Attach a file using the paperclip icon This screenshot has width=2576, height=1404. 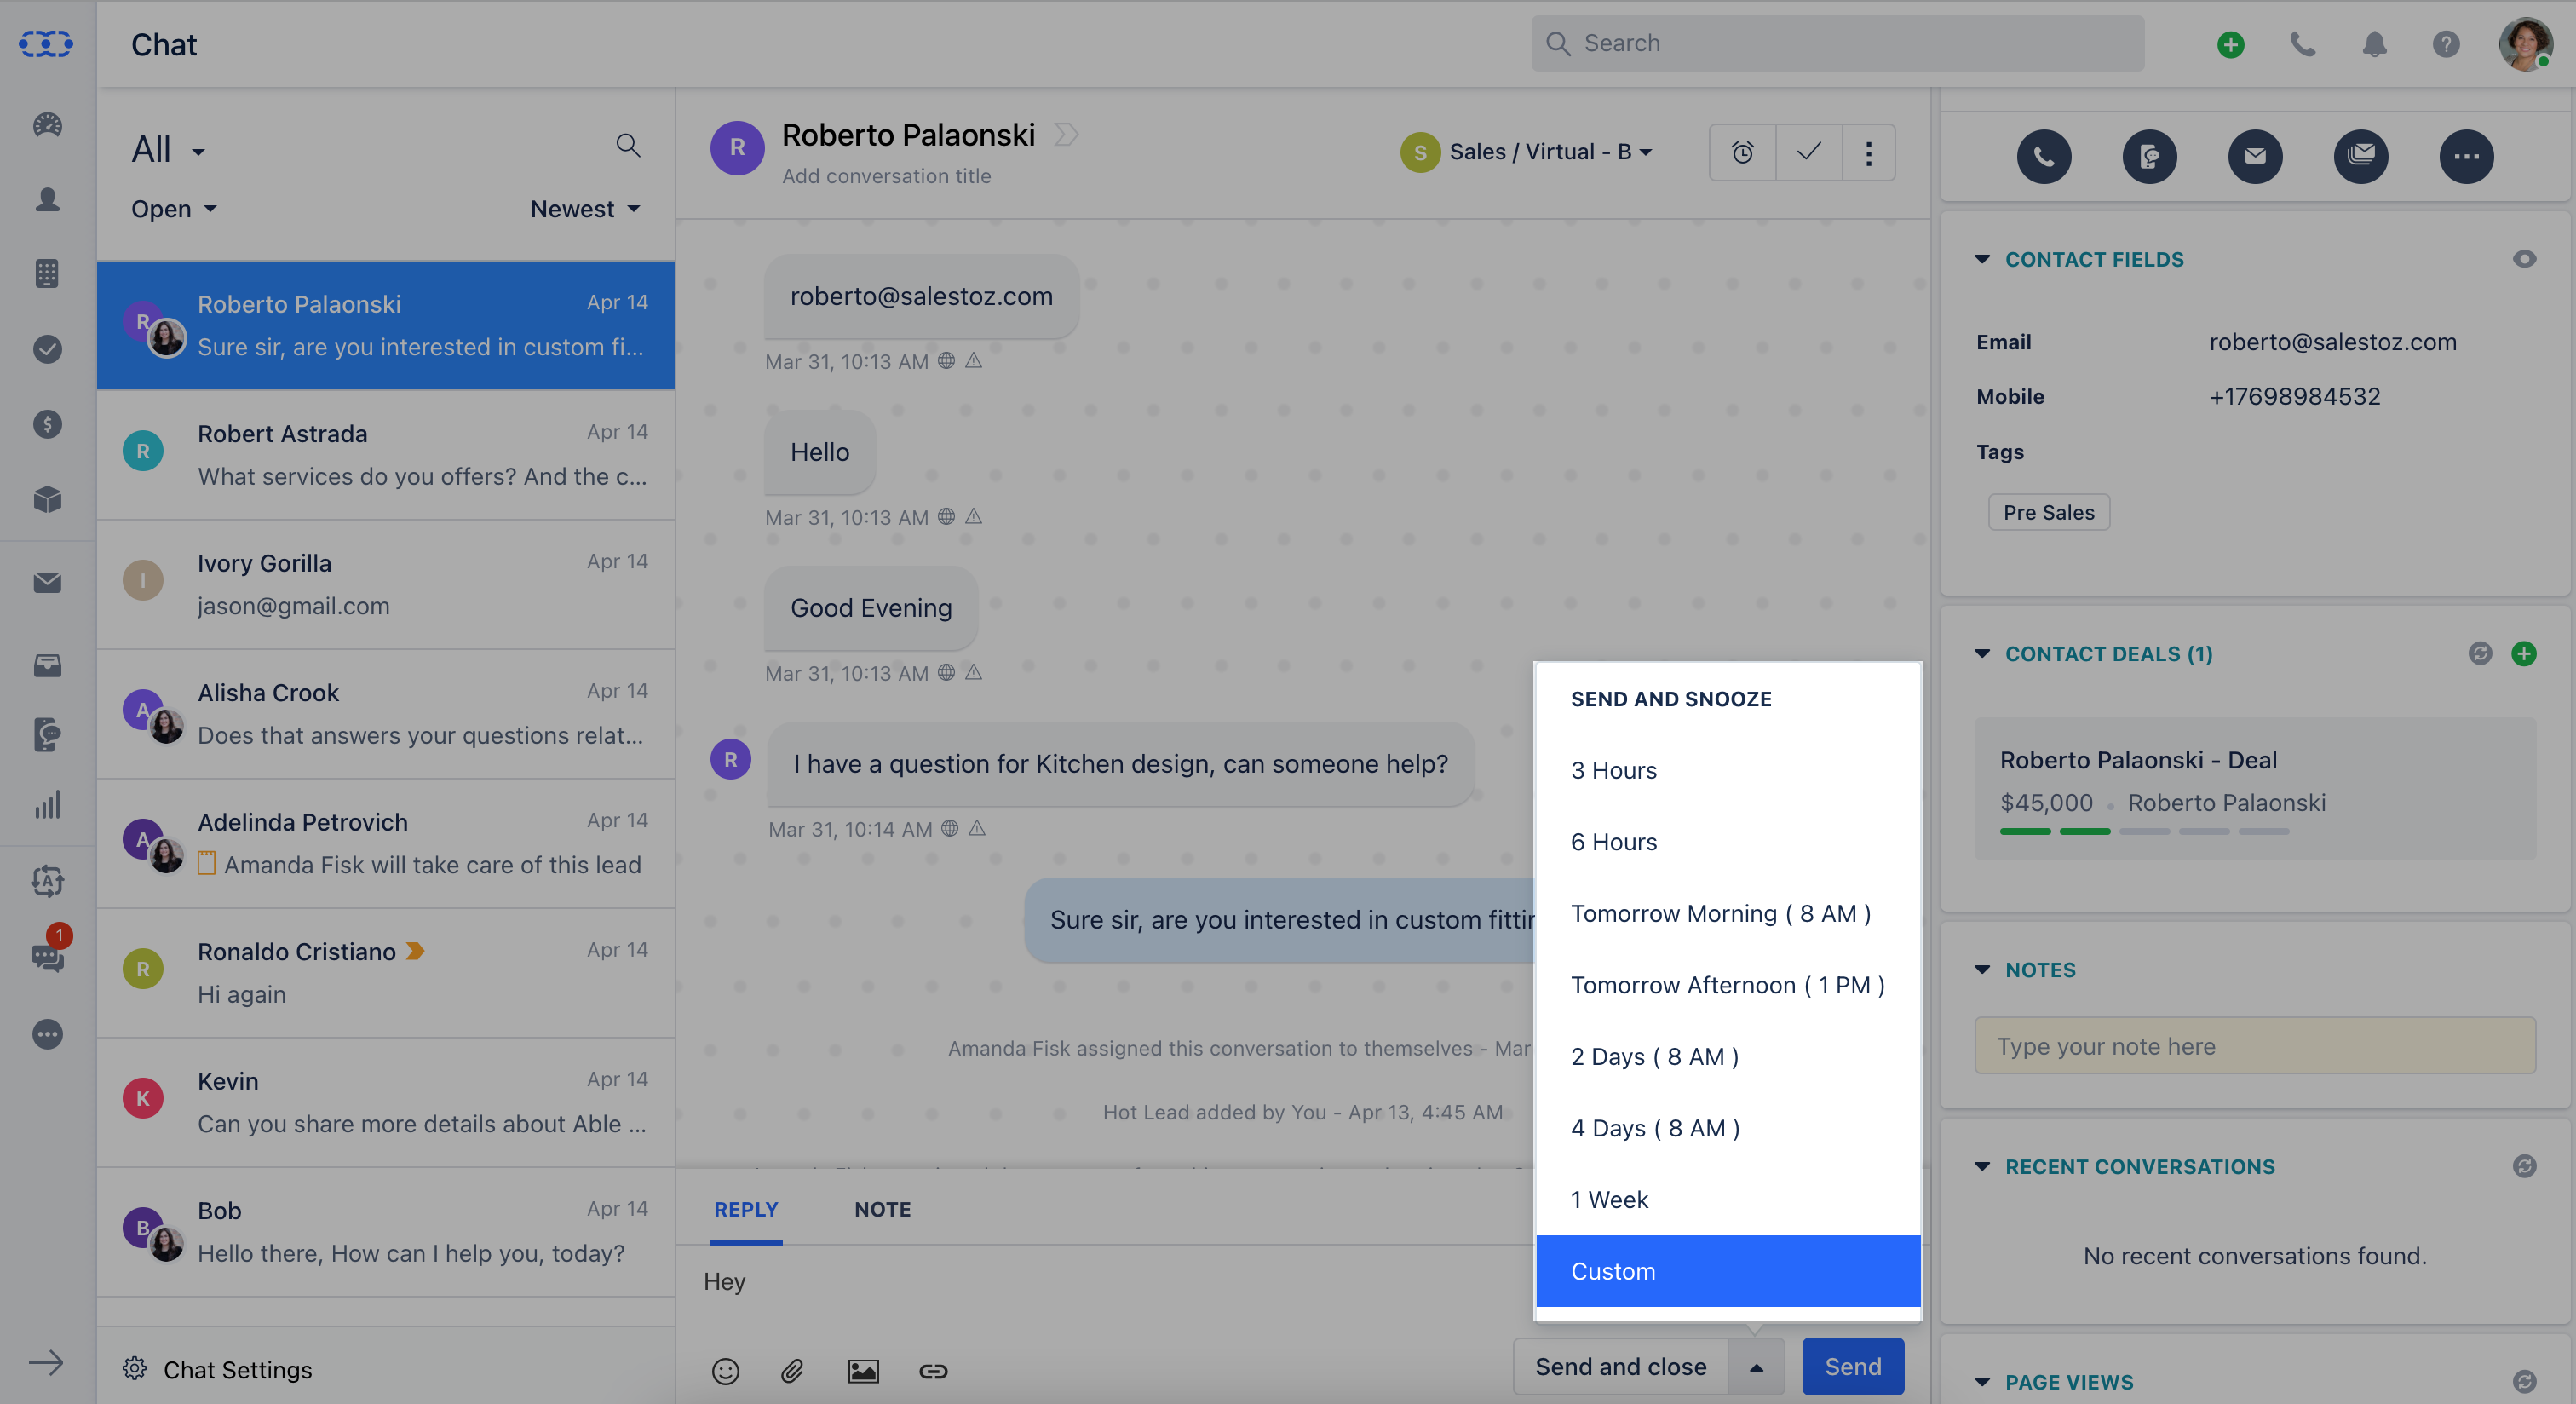click(792, 1370)
